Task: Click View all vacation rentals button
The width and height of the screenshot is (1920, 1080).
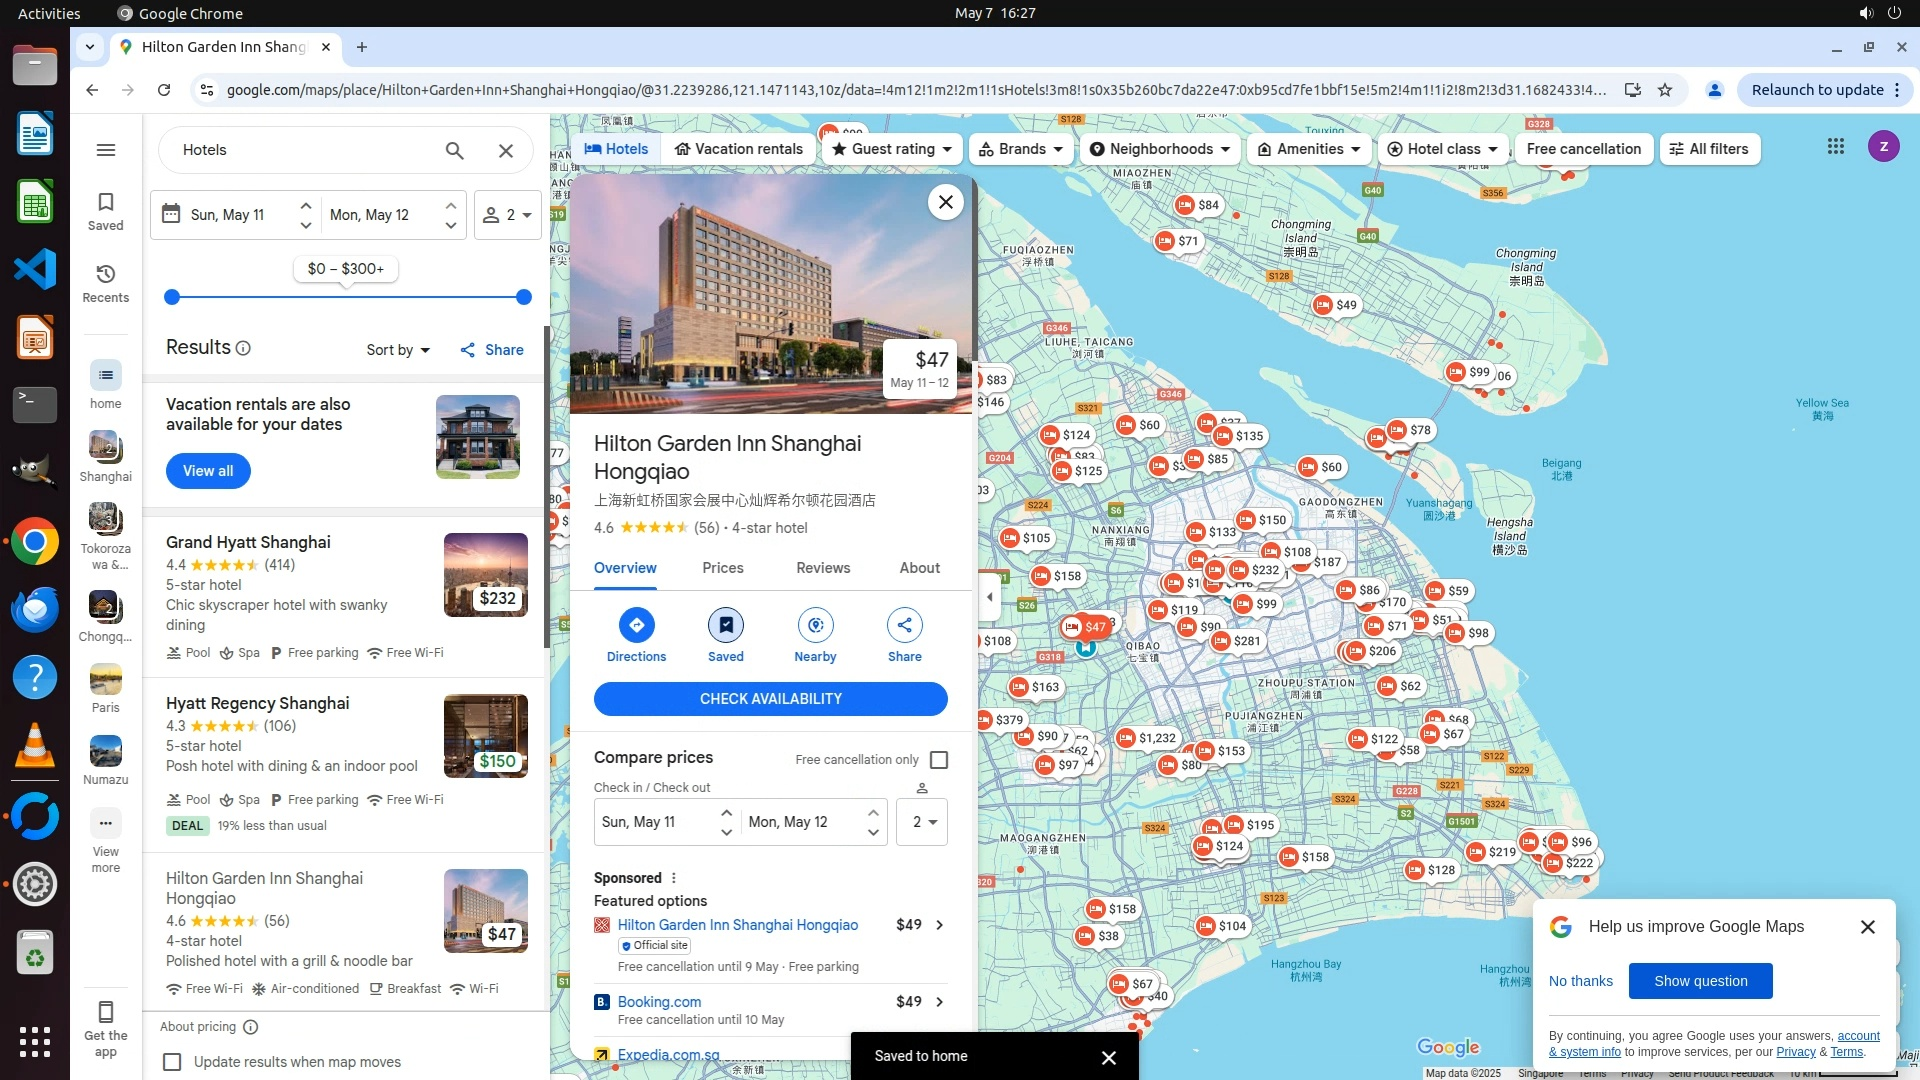Action: click(x=208, y=471)
